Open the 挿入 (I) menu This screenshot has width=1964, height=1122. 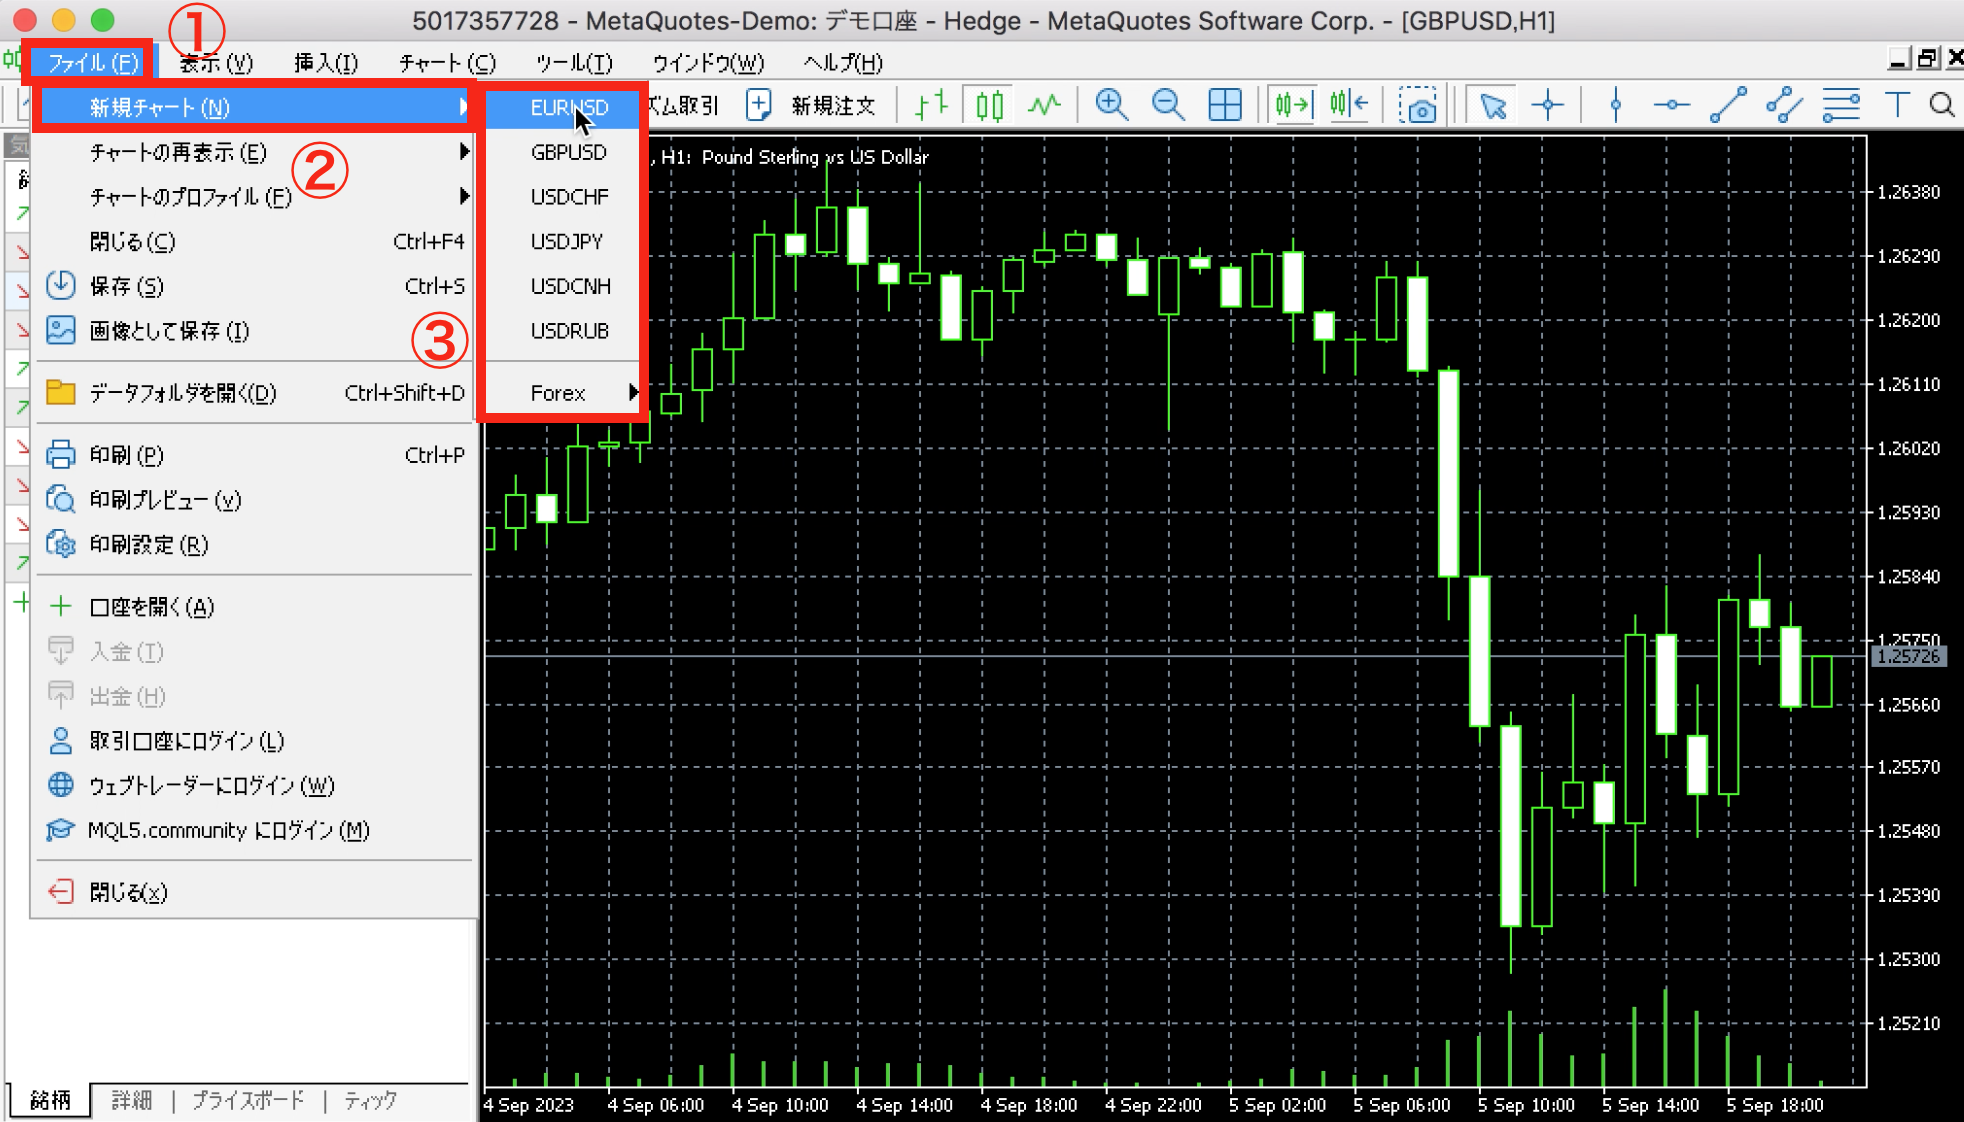[326, 63]
